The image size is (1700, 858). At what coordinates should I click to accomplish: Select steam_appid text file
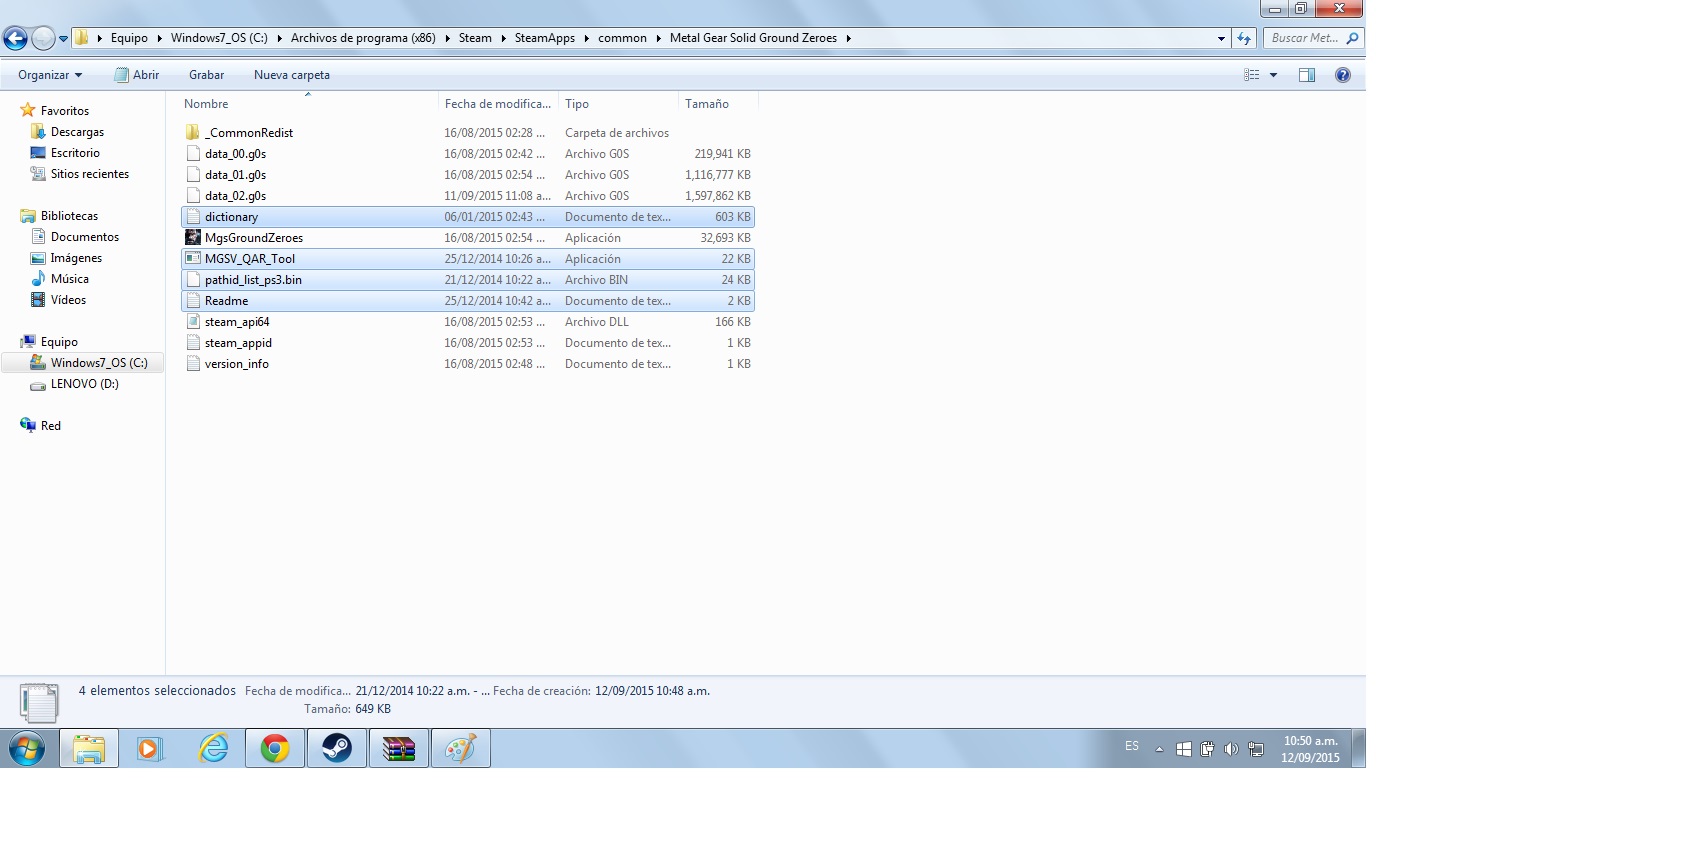click(467, 343)
